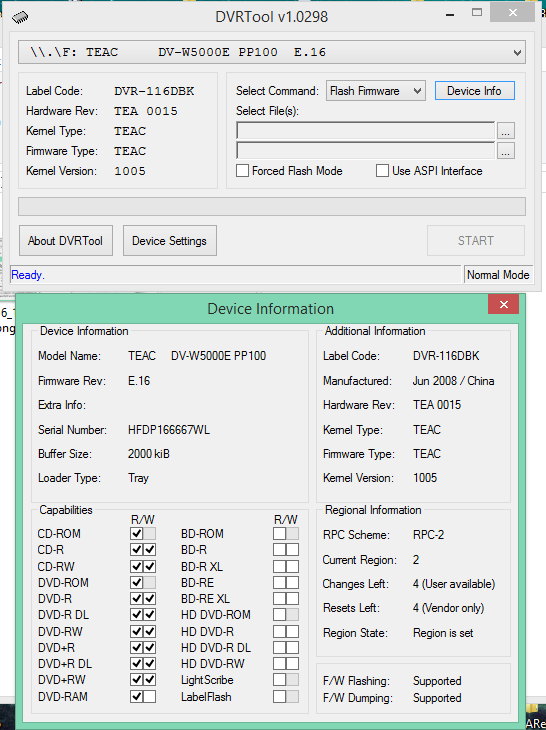Toggle LabelFlash checkbox
Image resolution: width=546 pixels, height=730 pixels.
(279, 697)
